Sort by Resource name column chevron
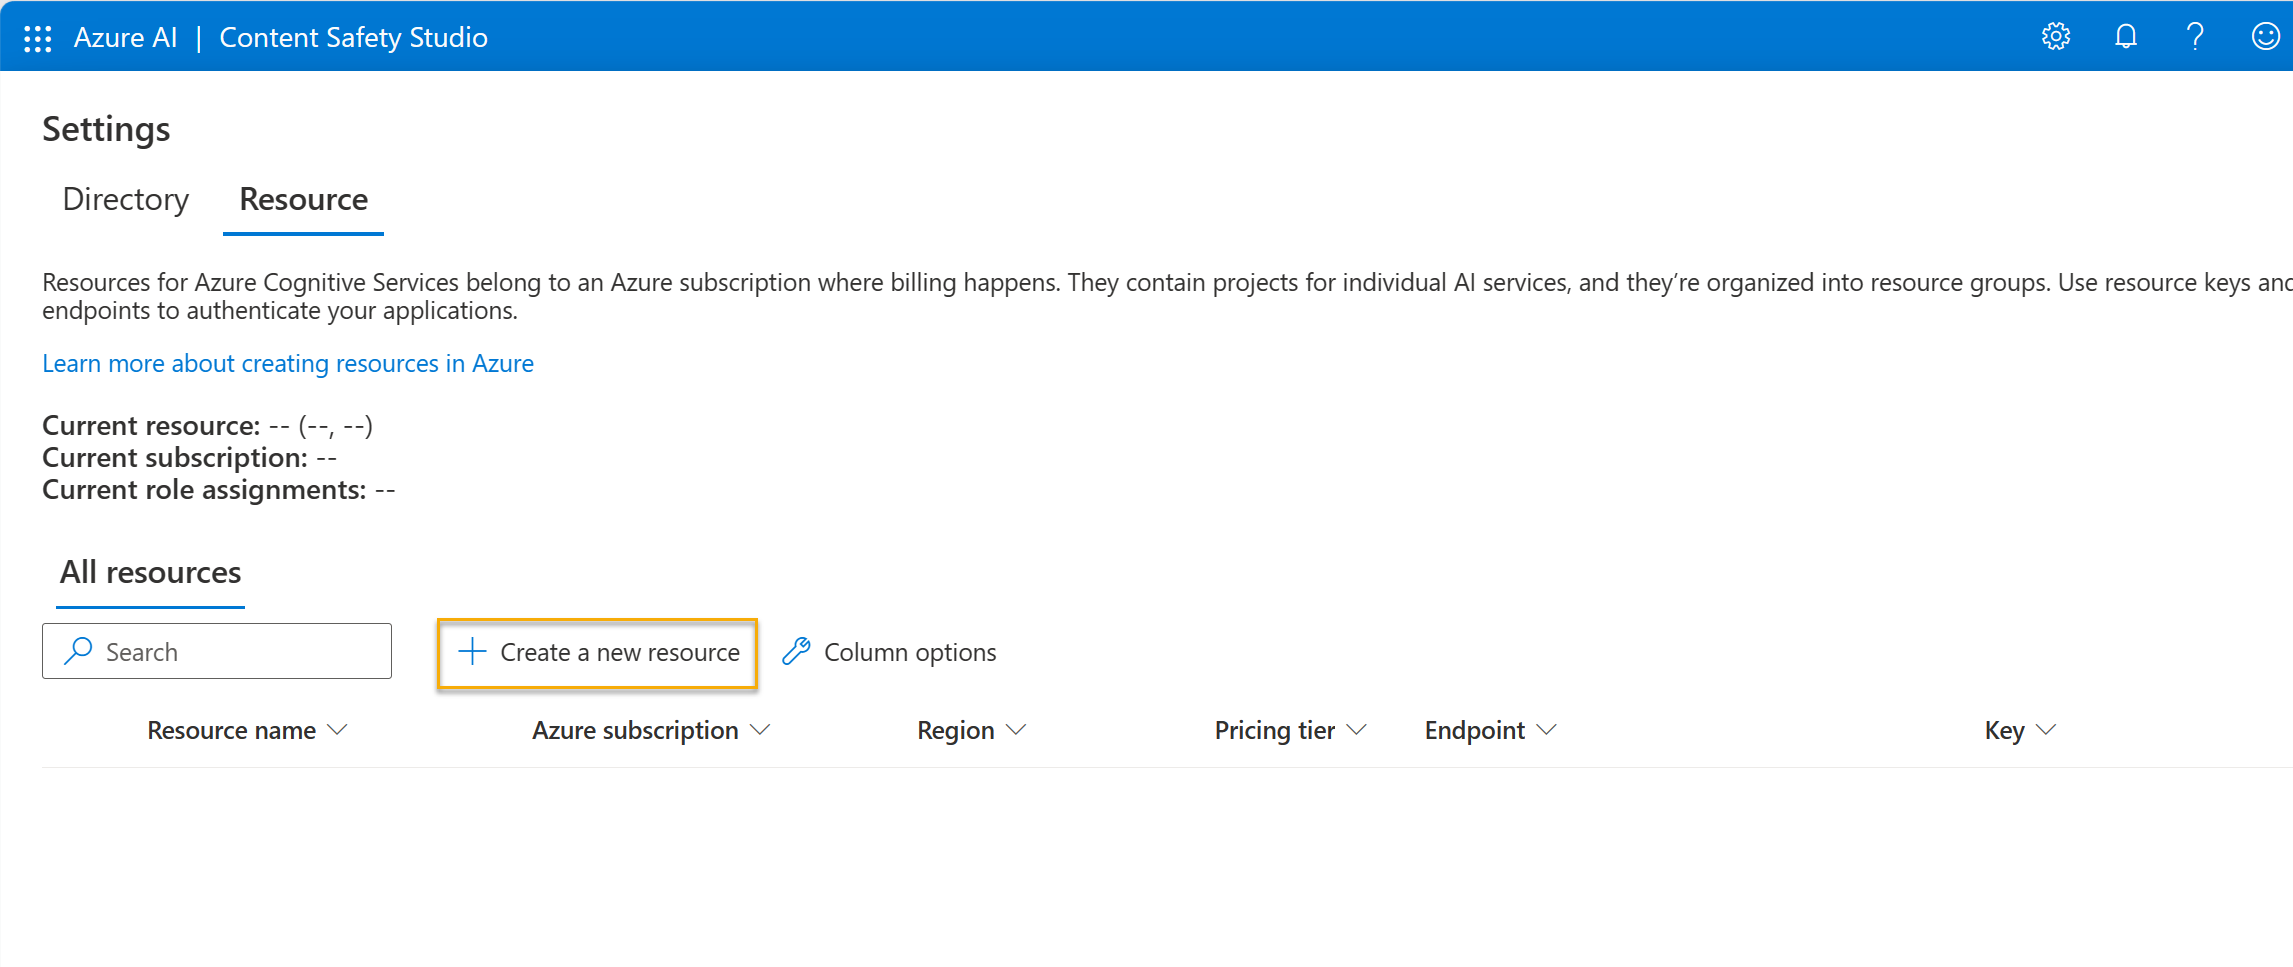This screenshot has height=967, width=2293. tap(338, 730)
